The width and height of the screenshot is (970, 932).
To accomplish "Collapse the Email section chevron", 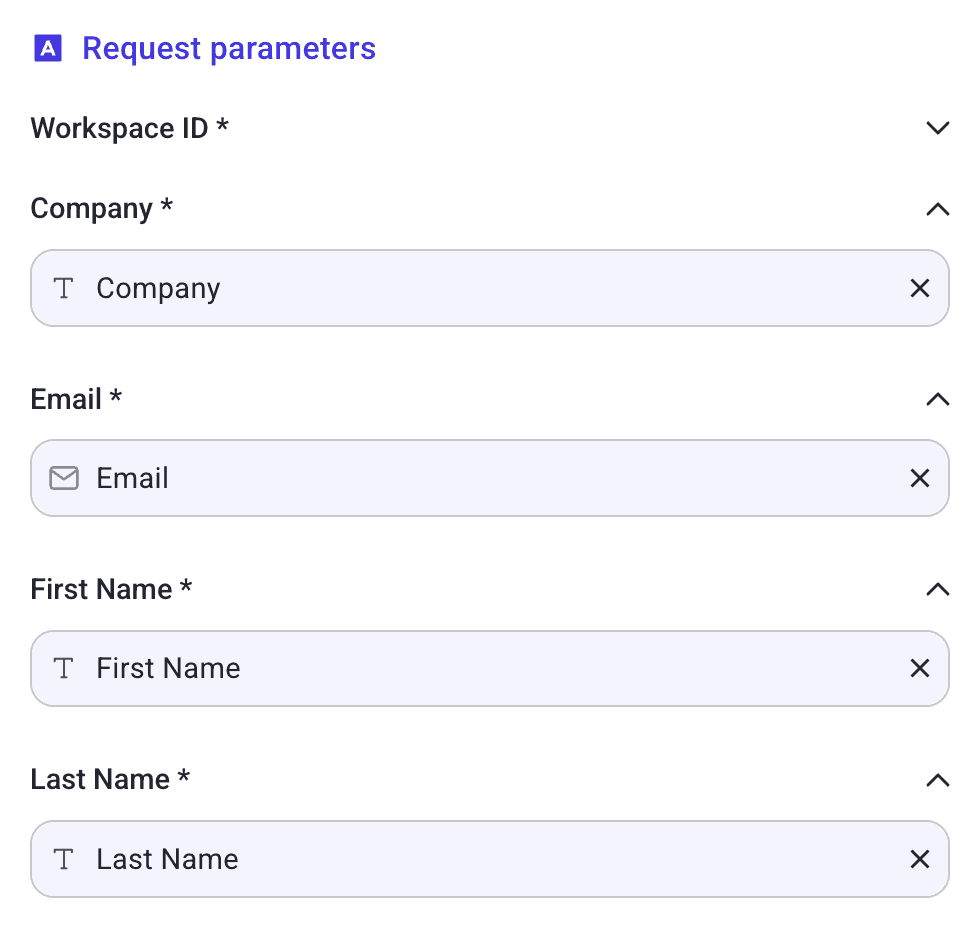I will 936,399.
